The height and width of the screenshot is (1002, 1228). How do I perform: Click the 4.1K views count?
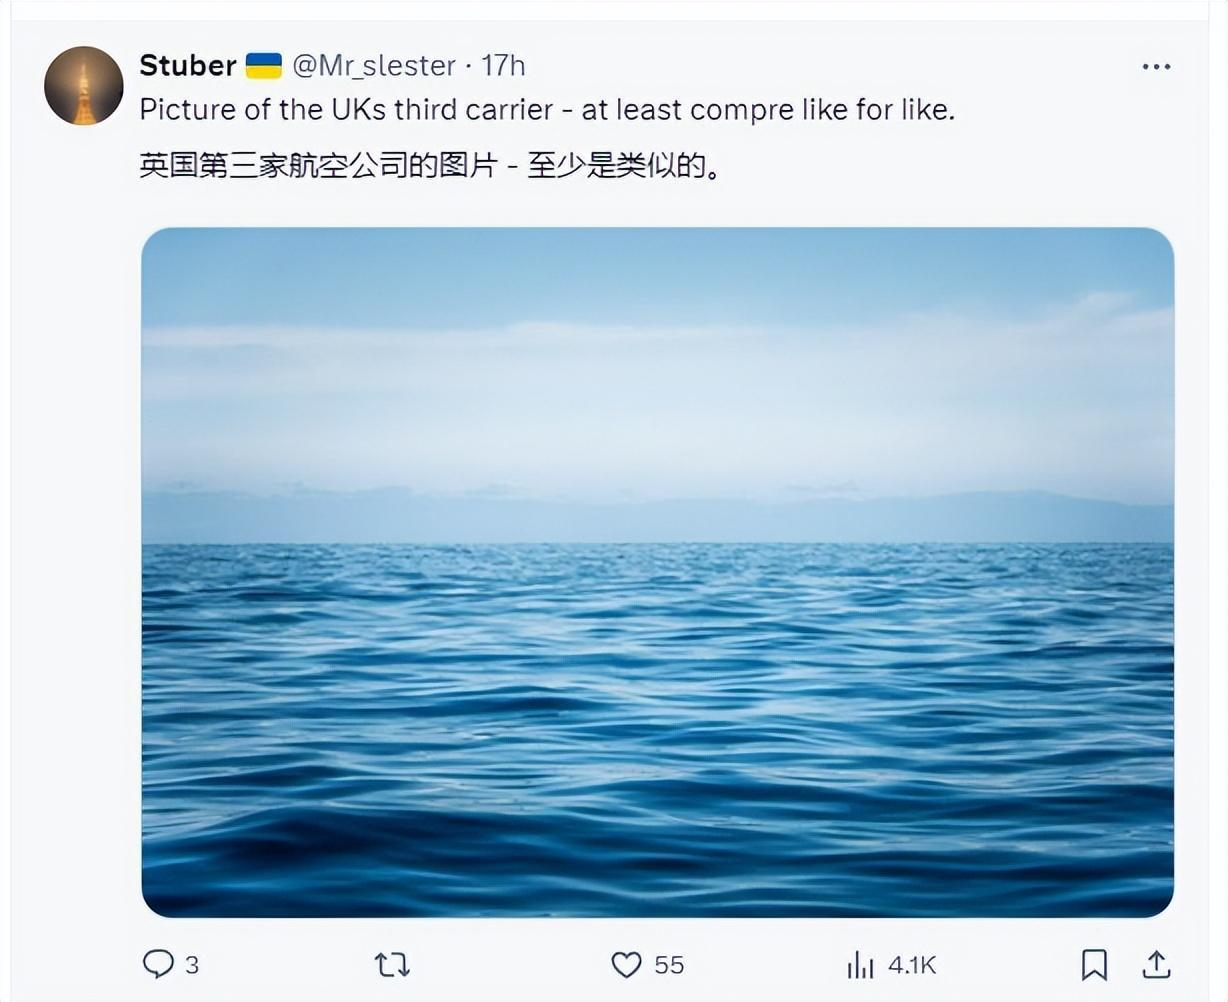click(x=911, y=965)
